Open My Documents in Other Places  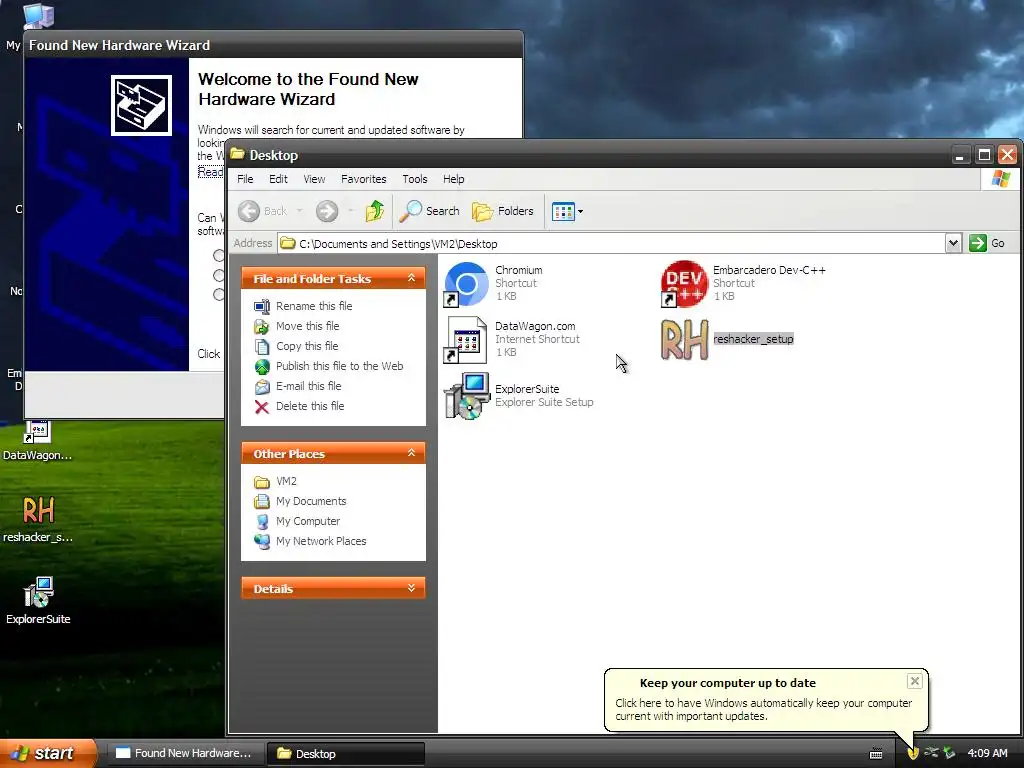[x=311, y=502]
